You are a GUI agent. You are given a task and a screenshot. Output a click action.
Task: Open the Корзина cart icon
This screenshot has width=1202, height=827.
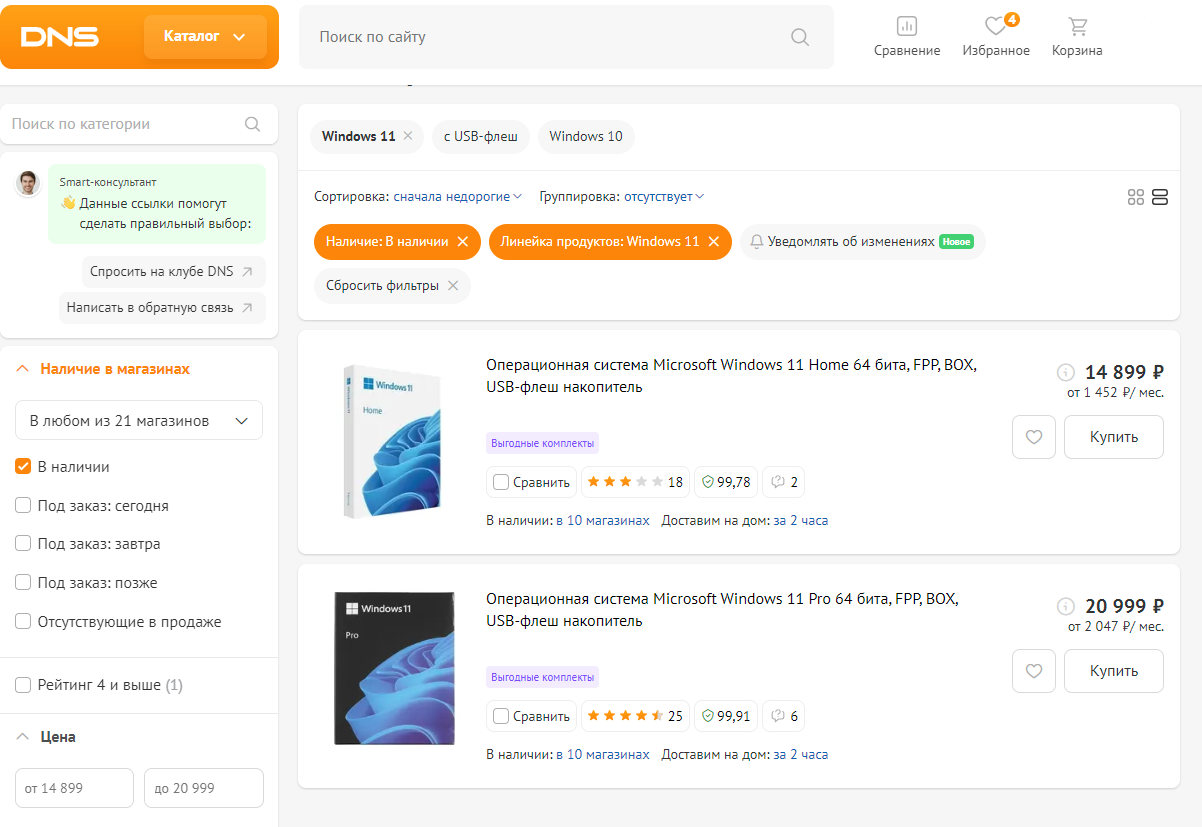(1077, 27)
